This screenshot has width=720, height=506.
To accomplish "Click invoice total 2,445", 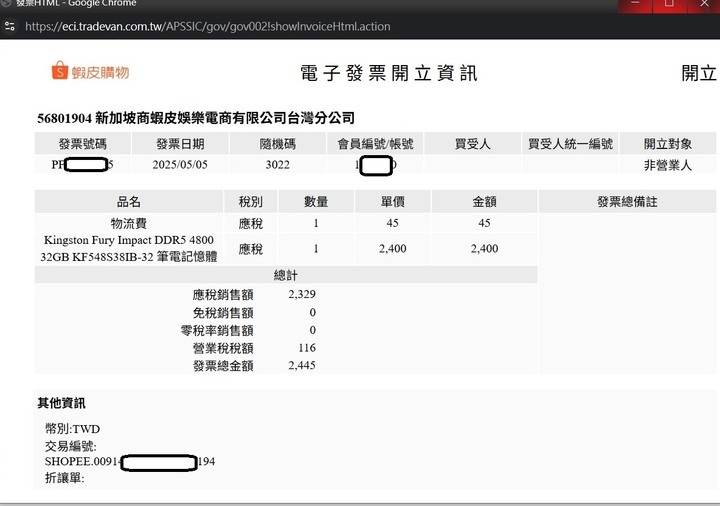I will point(302,365).
